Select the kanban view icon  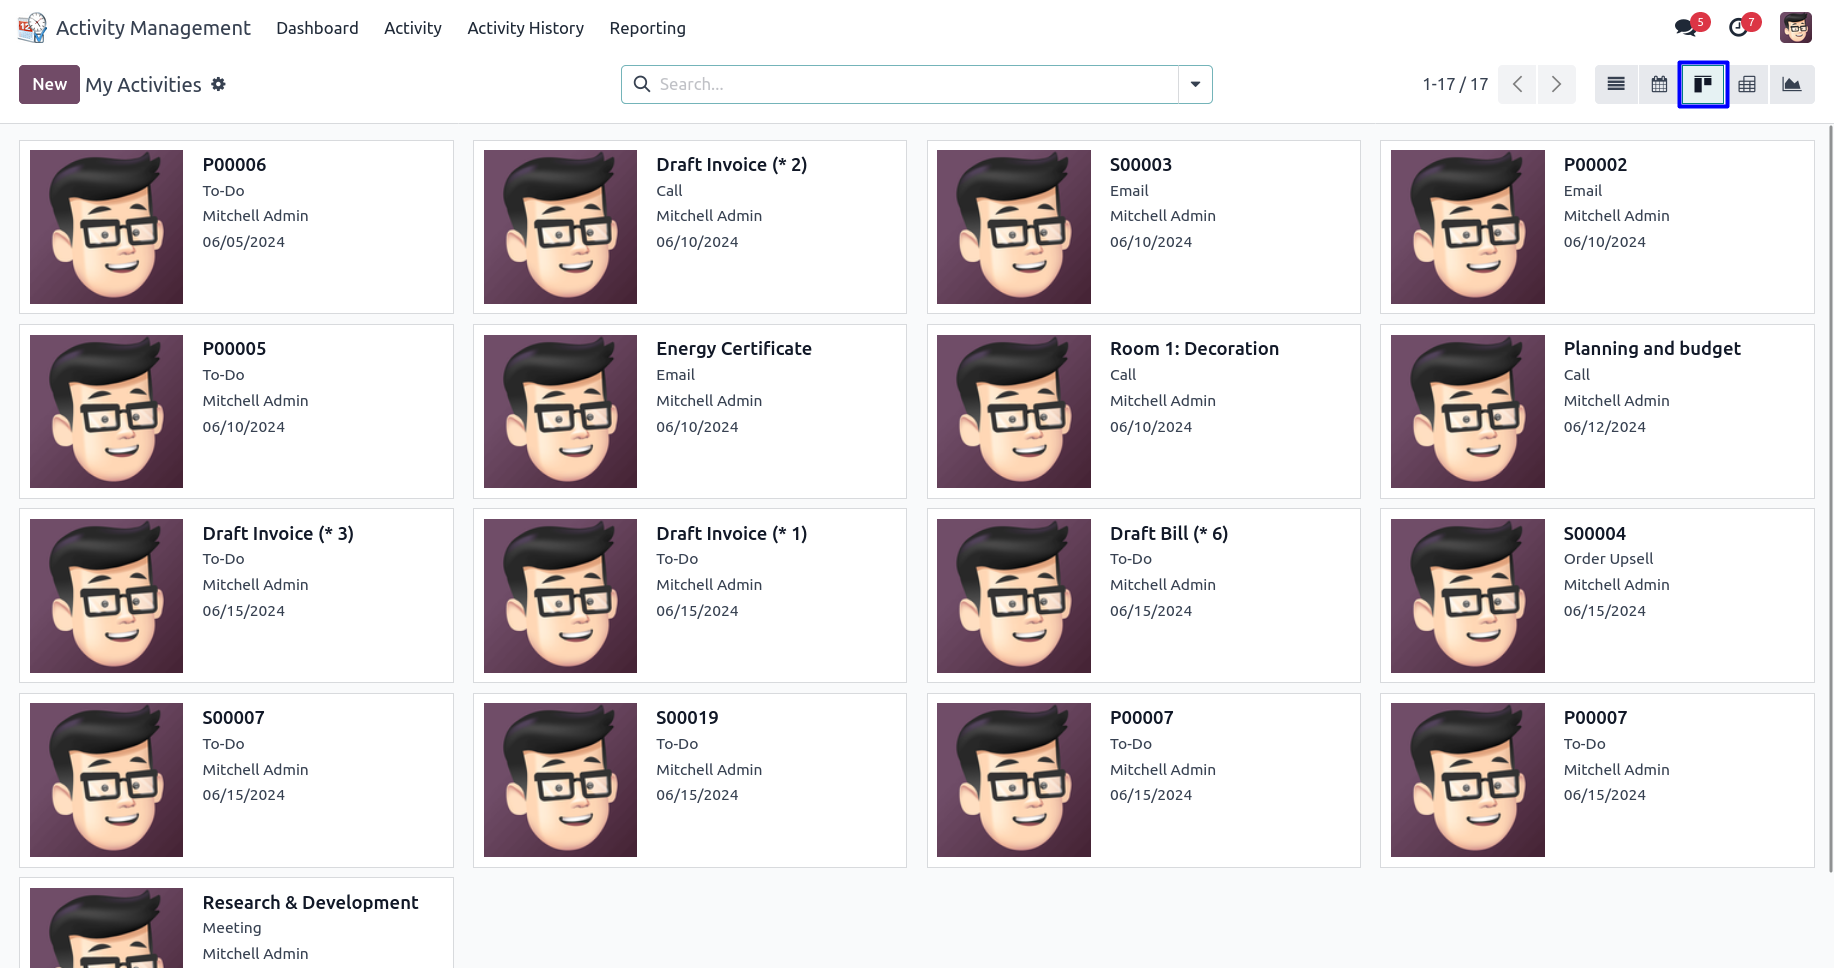click(x=1703, y=85)
